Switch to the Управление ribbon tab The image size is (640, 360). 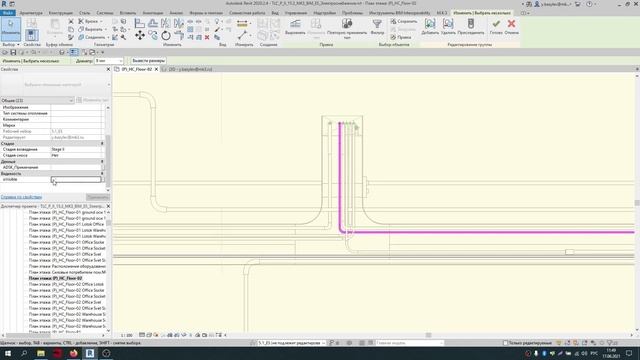[x=296, y=13]
